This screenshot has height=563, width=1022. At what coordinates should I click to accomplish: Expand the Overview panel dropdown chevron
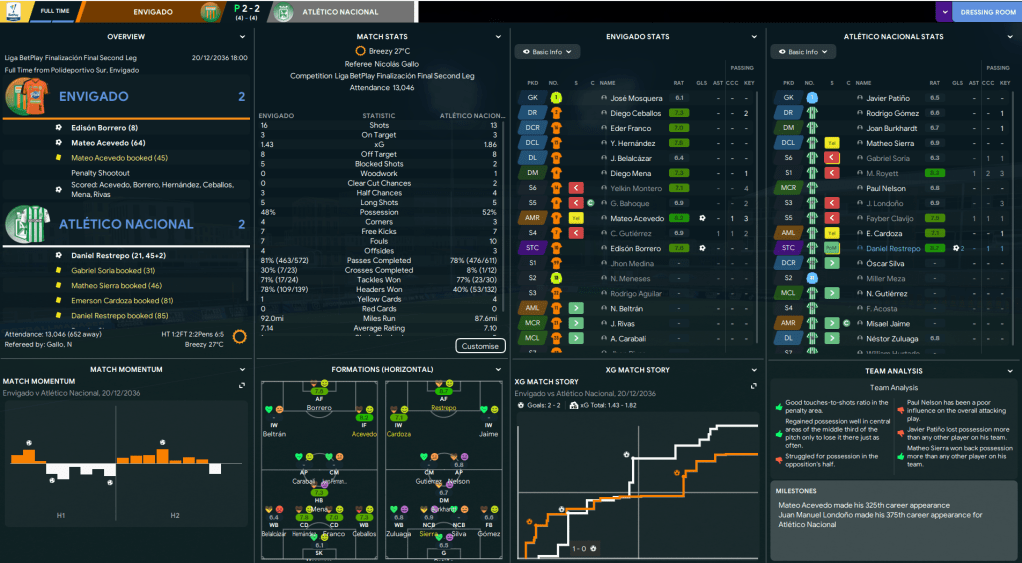242,37
